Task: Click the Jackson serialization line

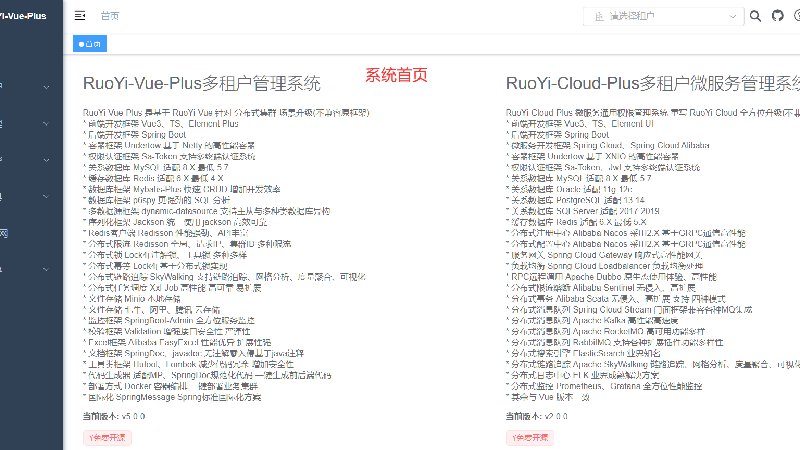Action: coord(175,222)
